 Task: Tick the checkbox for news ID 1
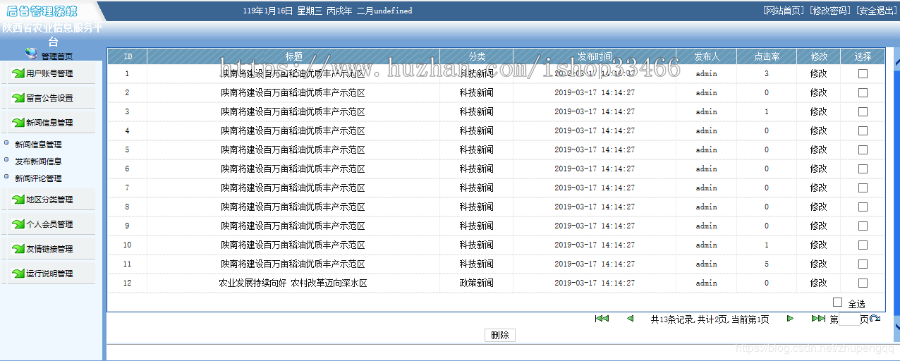(863, 73)
